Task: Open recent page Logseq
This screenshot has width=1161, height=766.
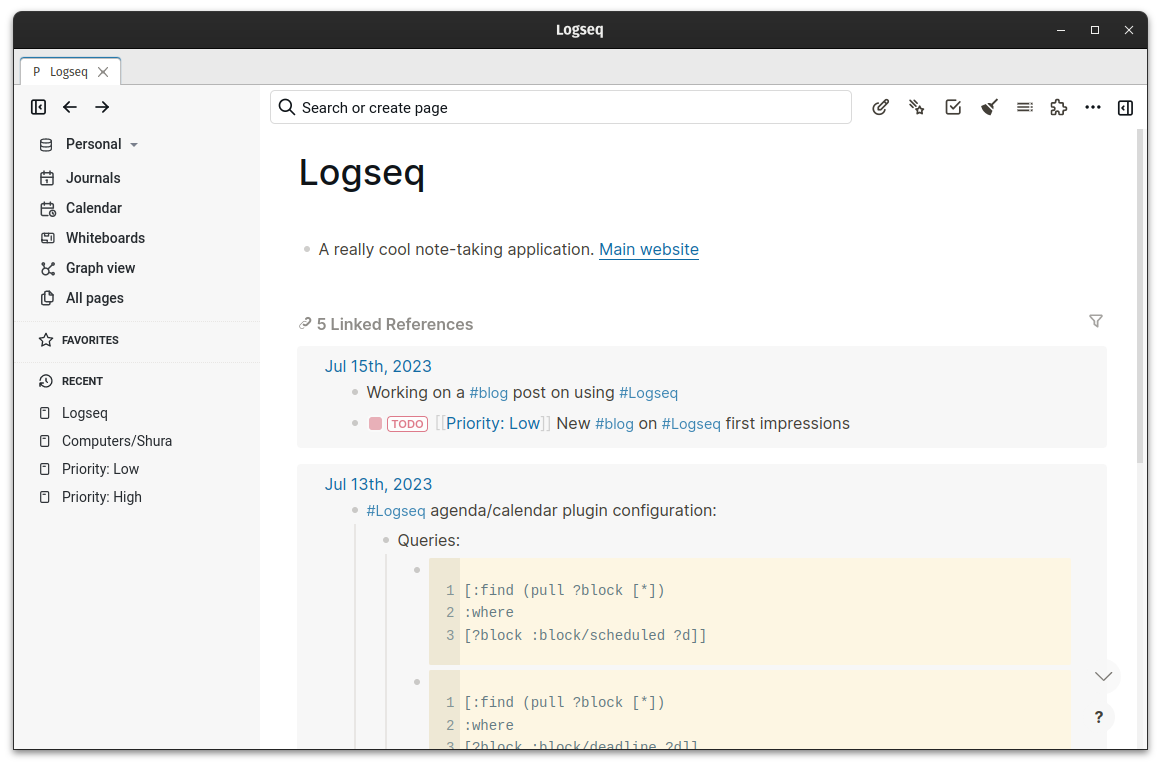Action: click(84, 413)
